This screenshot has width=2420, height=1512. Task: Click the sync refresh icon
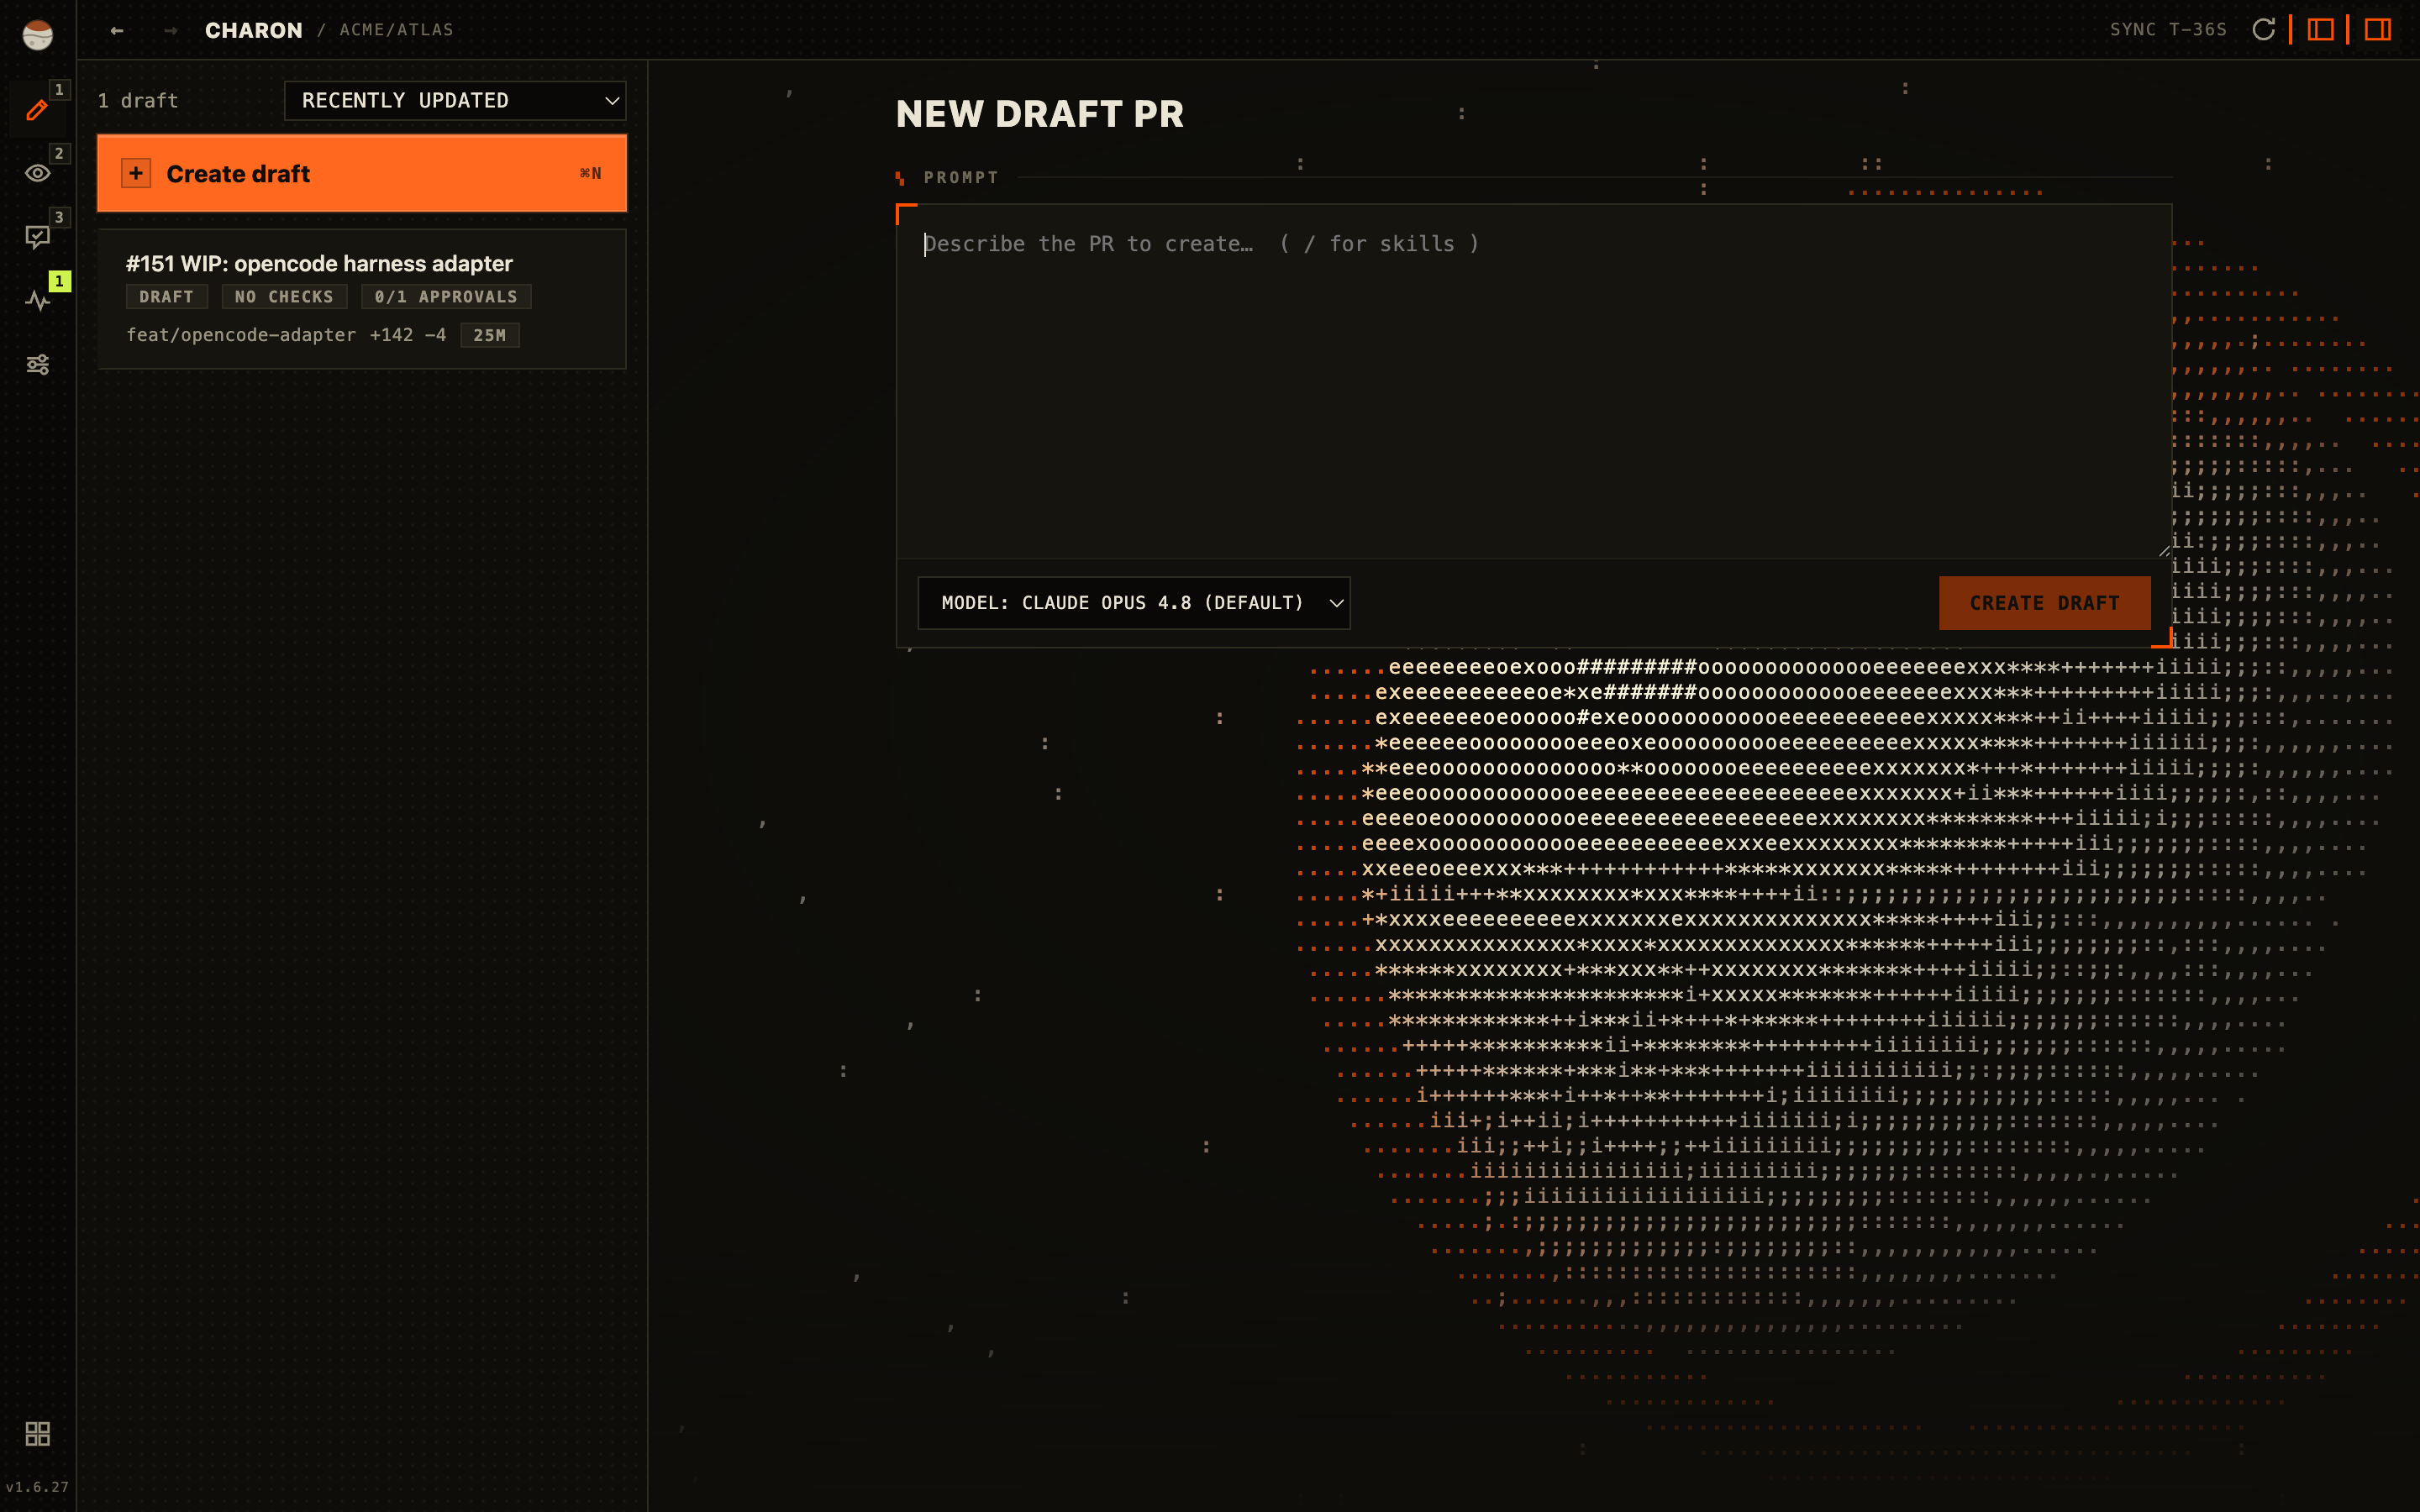pyautogui.click(x=2264, y=30)
